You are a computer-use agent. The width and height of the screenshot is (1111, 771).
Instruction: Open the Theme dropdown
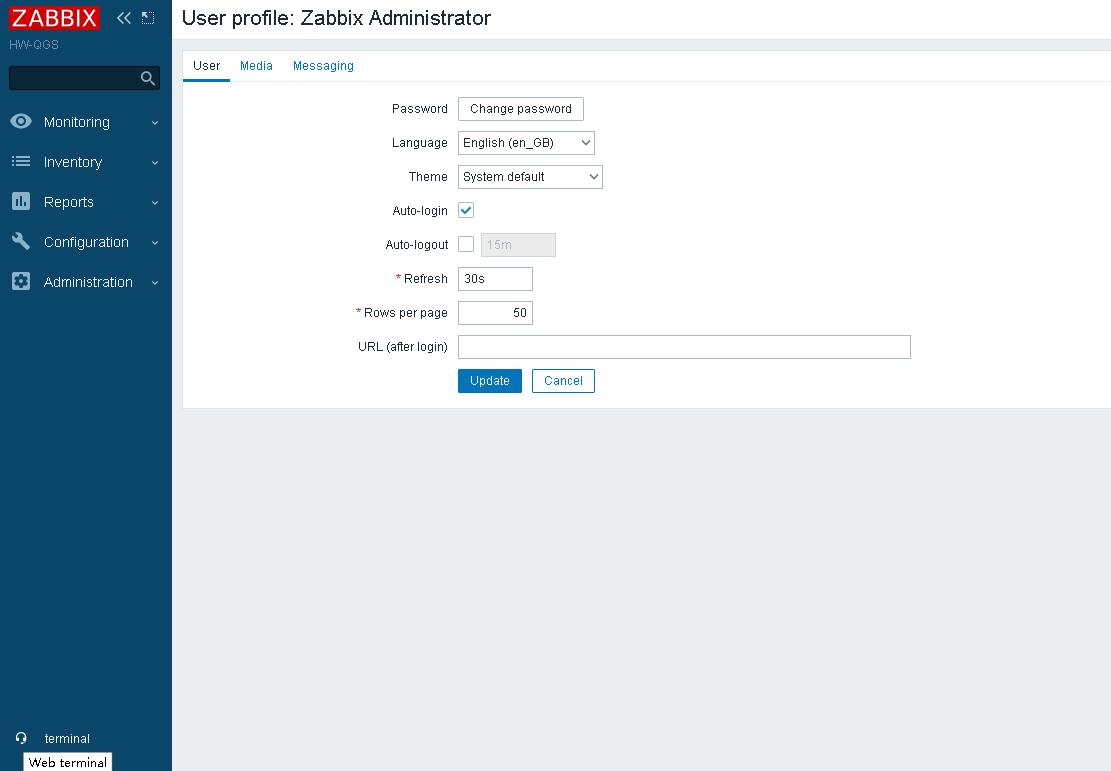530,177
